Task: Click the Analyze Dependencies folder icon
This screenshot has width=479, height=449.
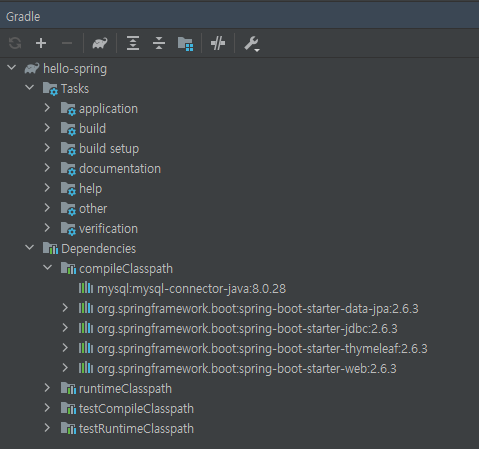Action: point(185,44)
